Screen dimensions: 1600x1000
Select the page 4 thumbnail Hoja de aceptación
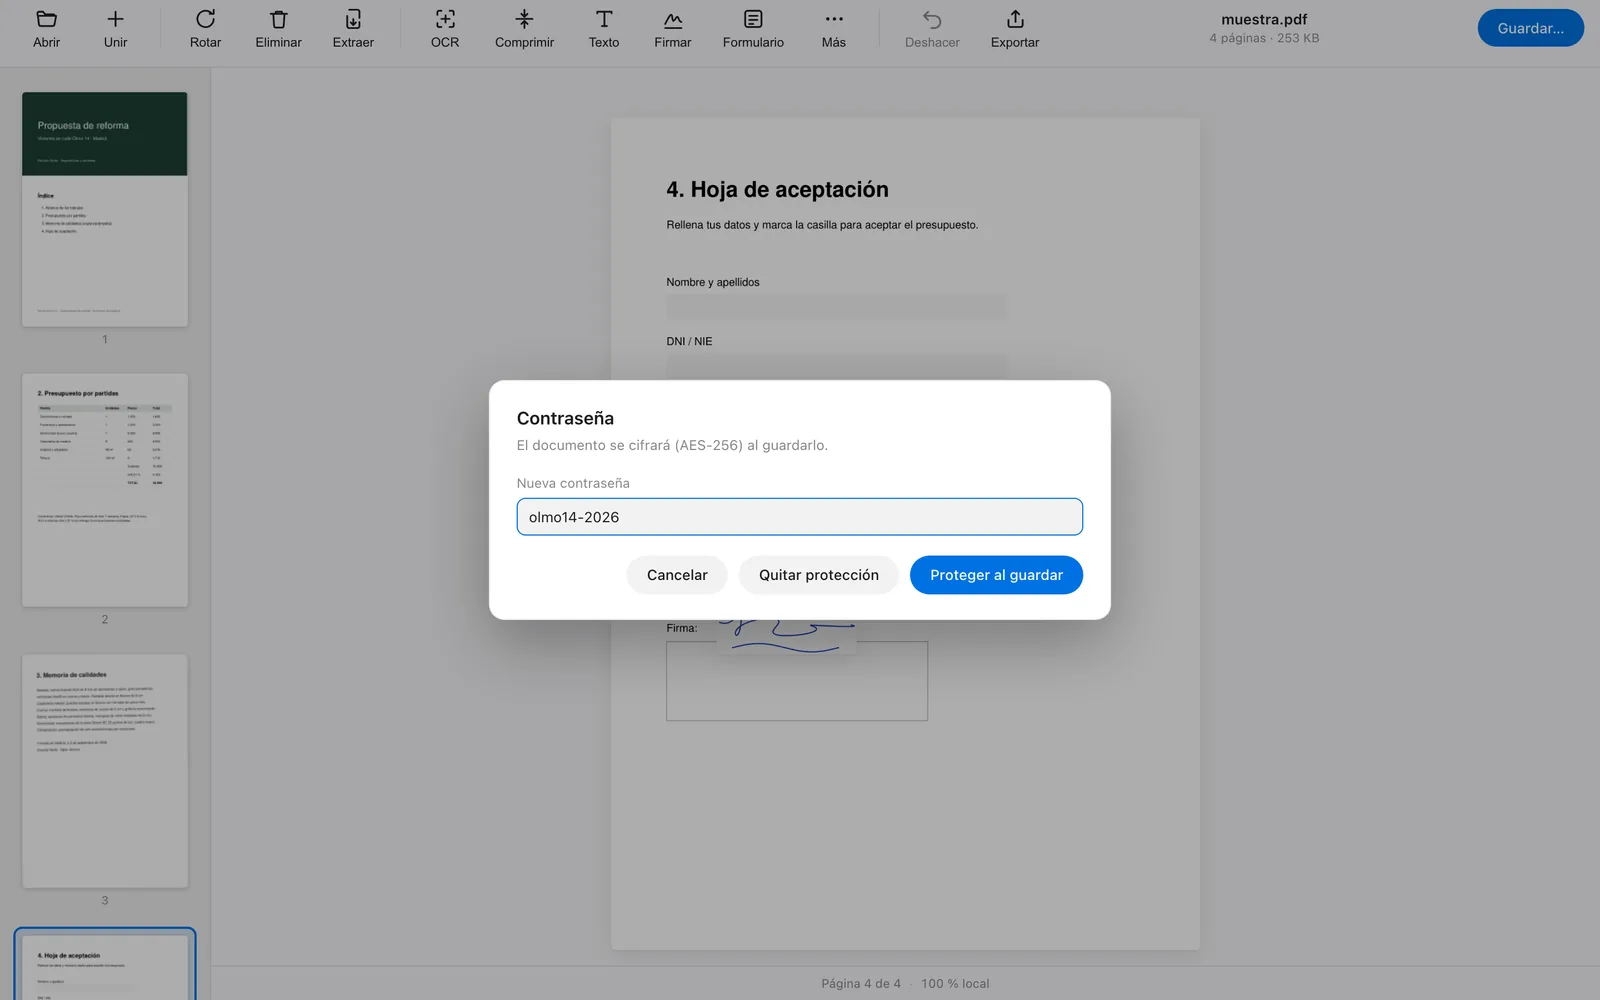[x=105, y=966]
